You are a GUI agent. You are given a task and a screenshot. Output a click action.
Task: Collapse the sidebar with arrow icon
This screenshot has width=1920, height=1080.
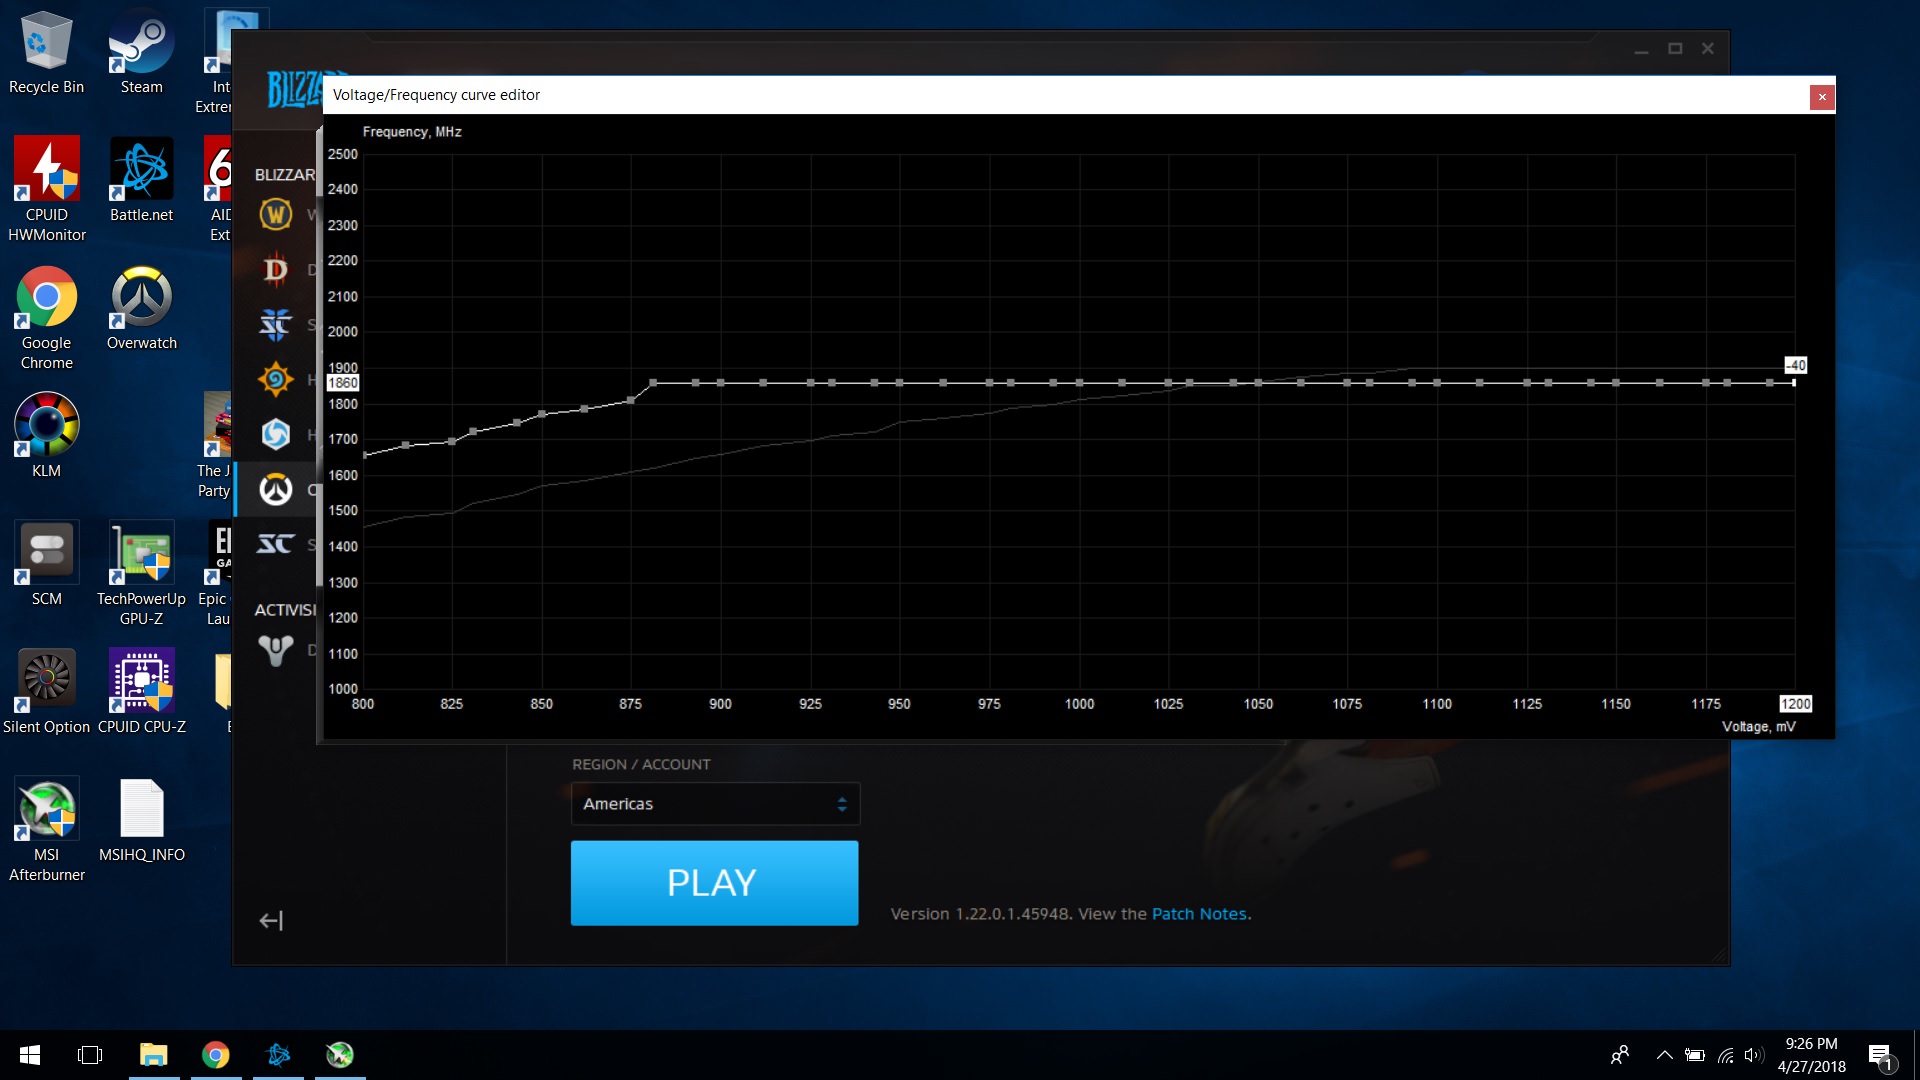(x=271, y=920)
